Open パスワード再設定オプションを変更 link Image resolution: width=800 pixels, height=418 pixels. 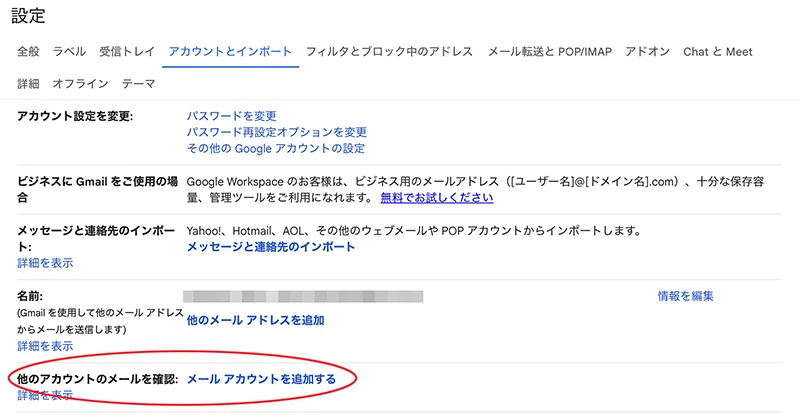click(277, 132)
